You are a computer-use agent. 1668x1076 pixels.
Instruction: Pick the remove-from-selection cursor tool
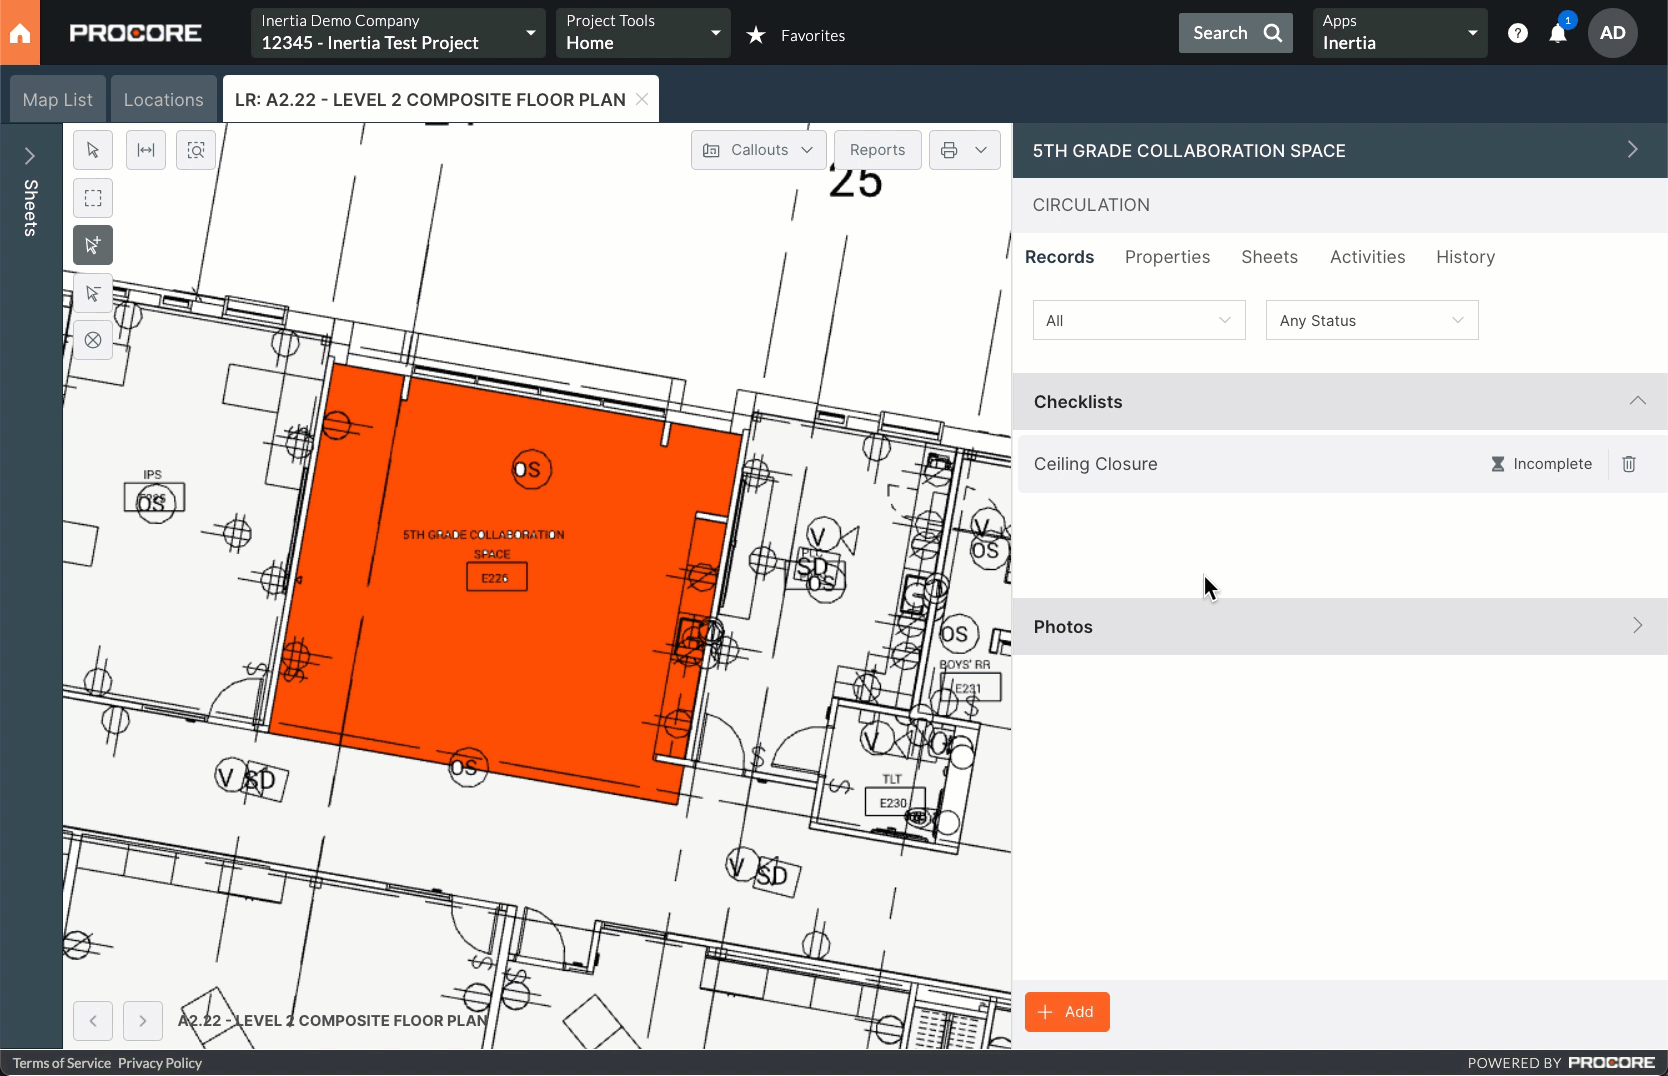click(x=93, y=293)
